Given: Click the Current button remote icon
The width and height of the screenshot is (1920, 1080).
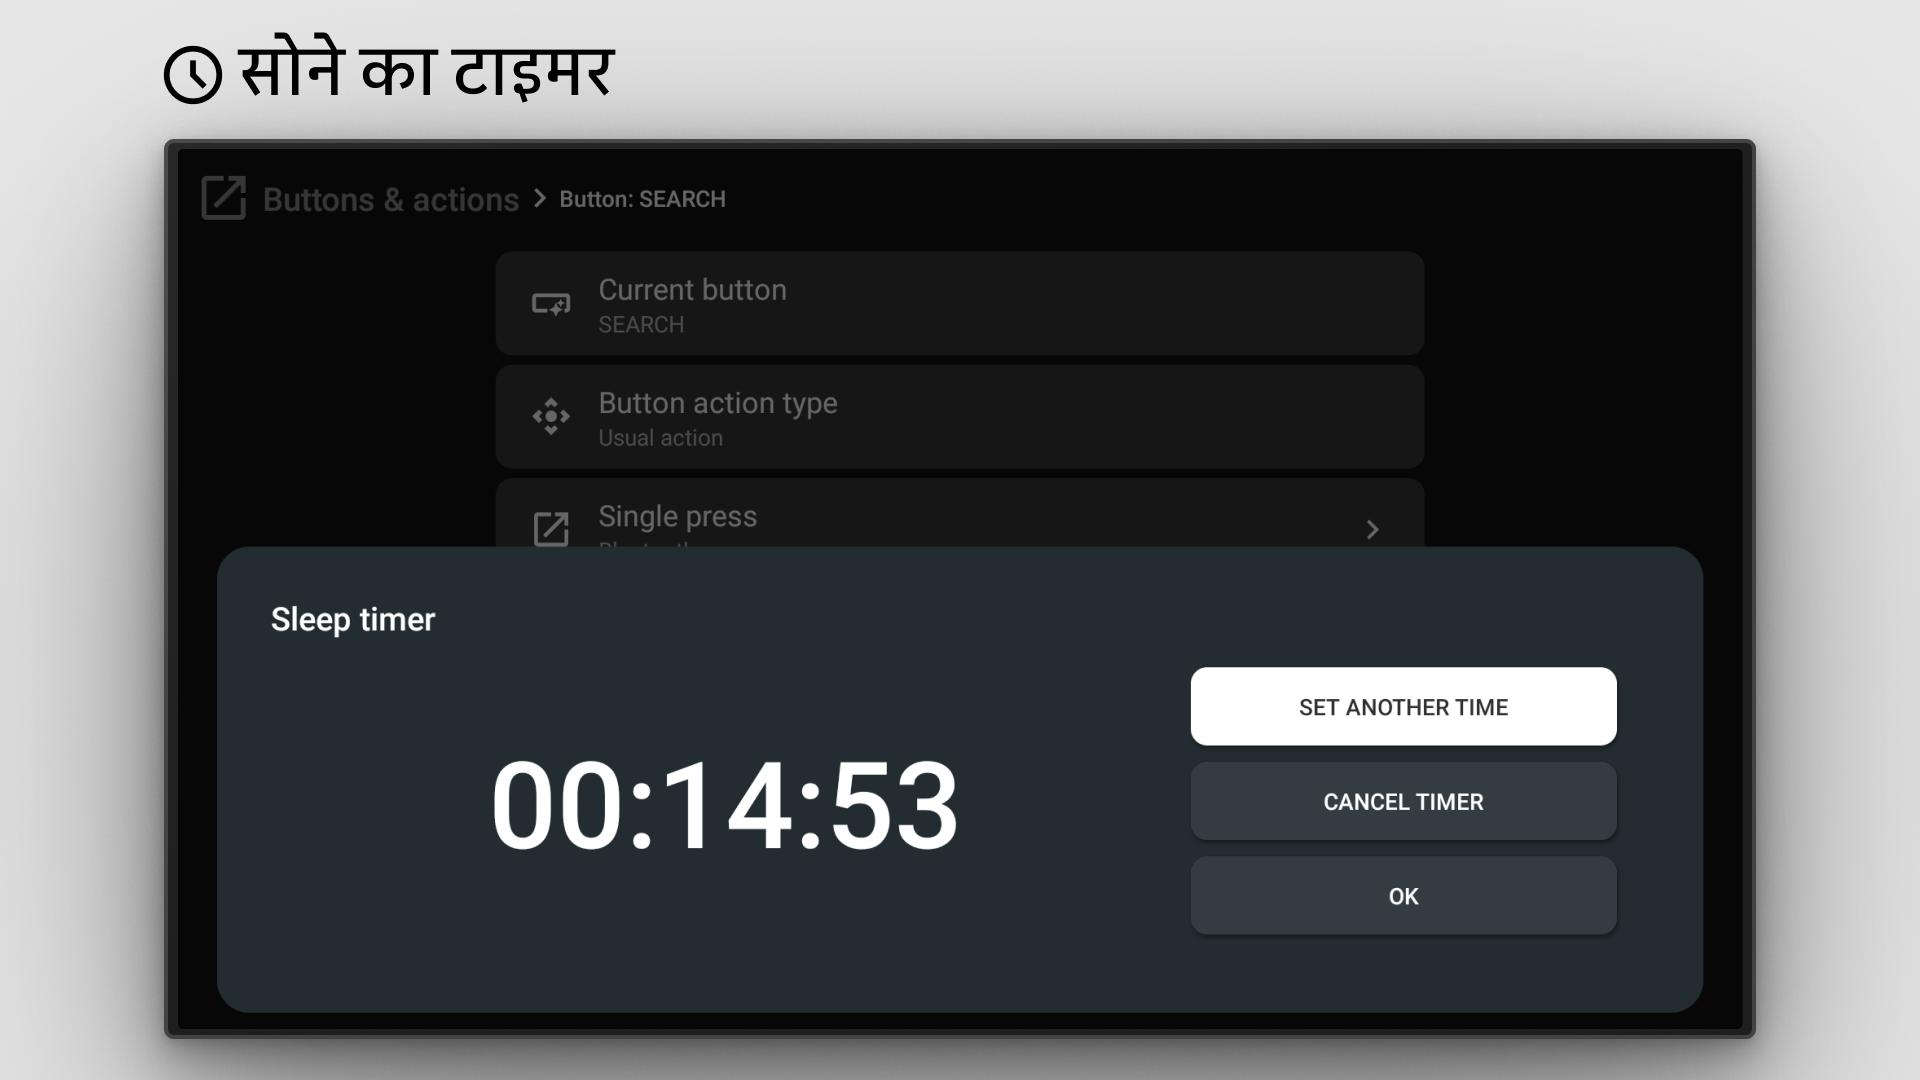Looking at the screenshot, I should pyautogui.click(x=551, y=304).
